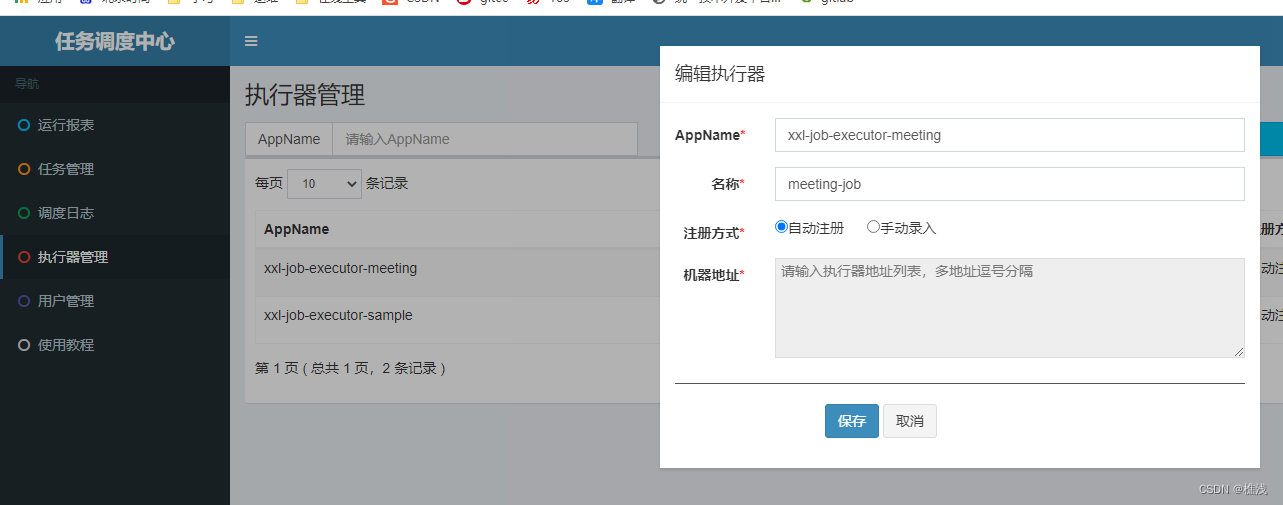Click the 任务调度中心 logo link
This screenshot has height=505, width=1283.
click(115, 41)
